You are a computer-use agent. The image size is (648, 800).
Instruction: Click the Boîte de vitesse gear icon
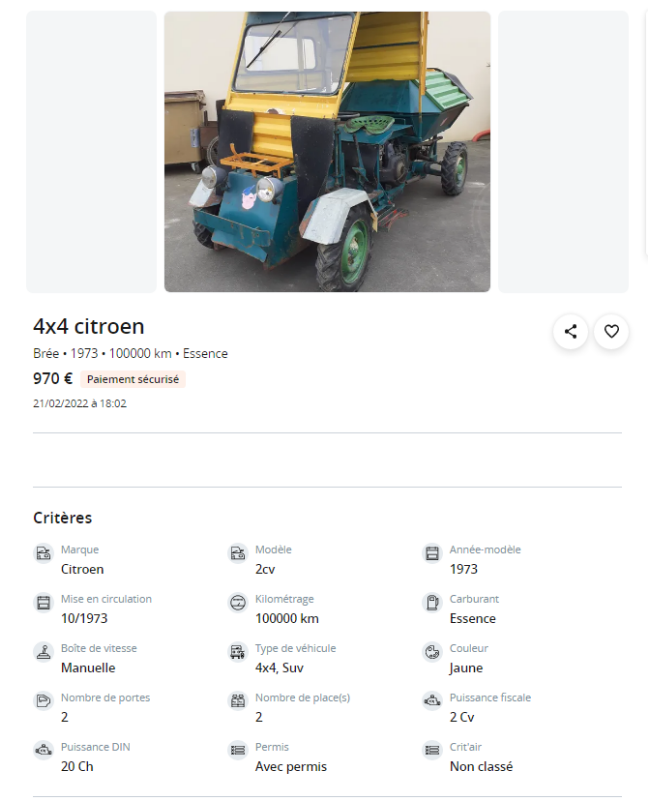[43, 652]
